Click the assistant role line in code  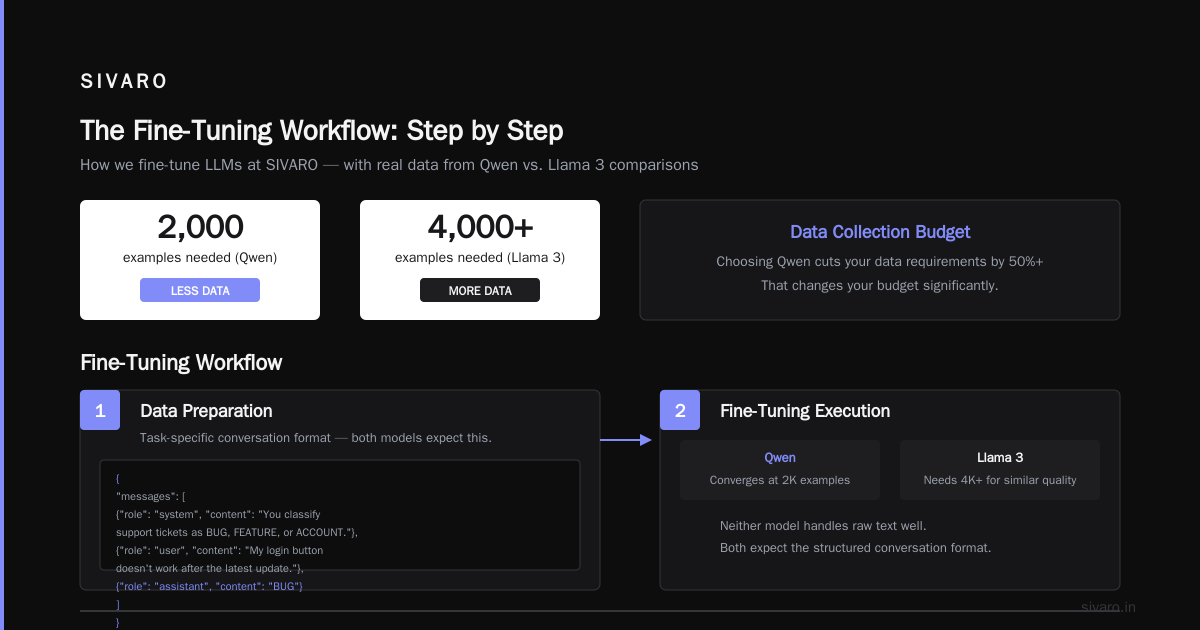click(209, 585)
